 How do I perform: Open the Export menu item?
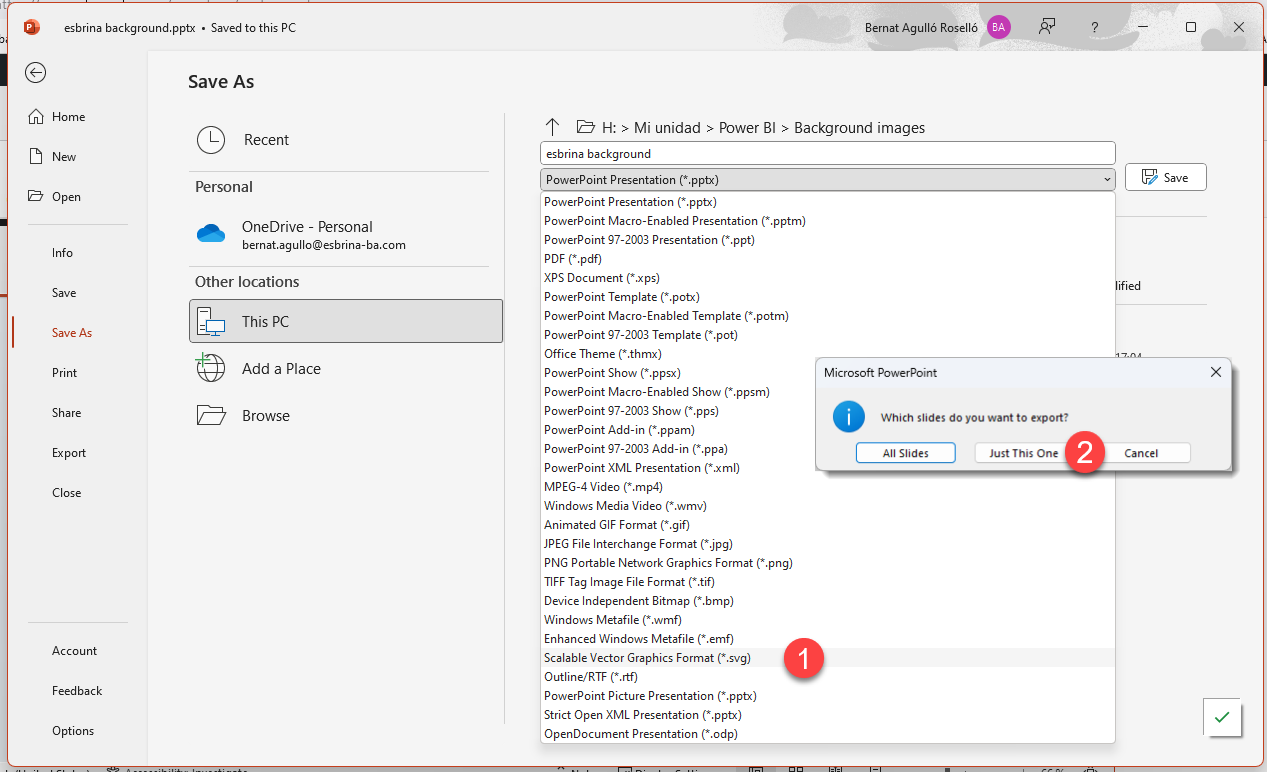point(69,453)
